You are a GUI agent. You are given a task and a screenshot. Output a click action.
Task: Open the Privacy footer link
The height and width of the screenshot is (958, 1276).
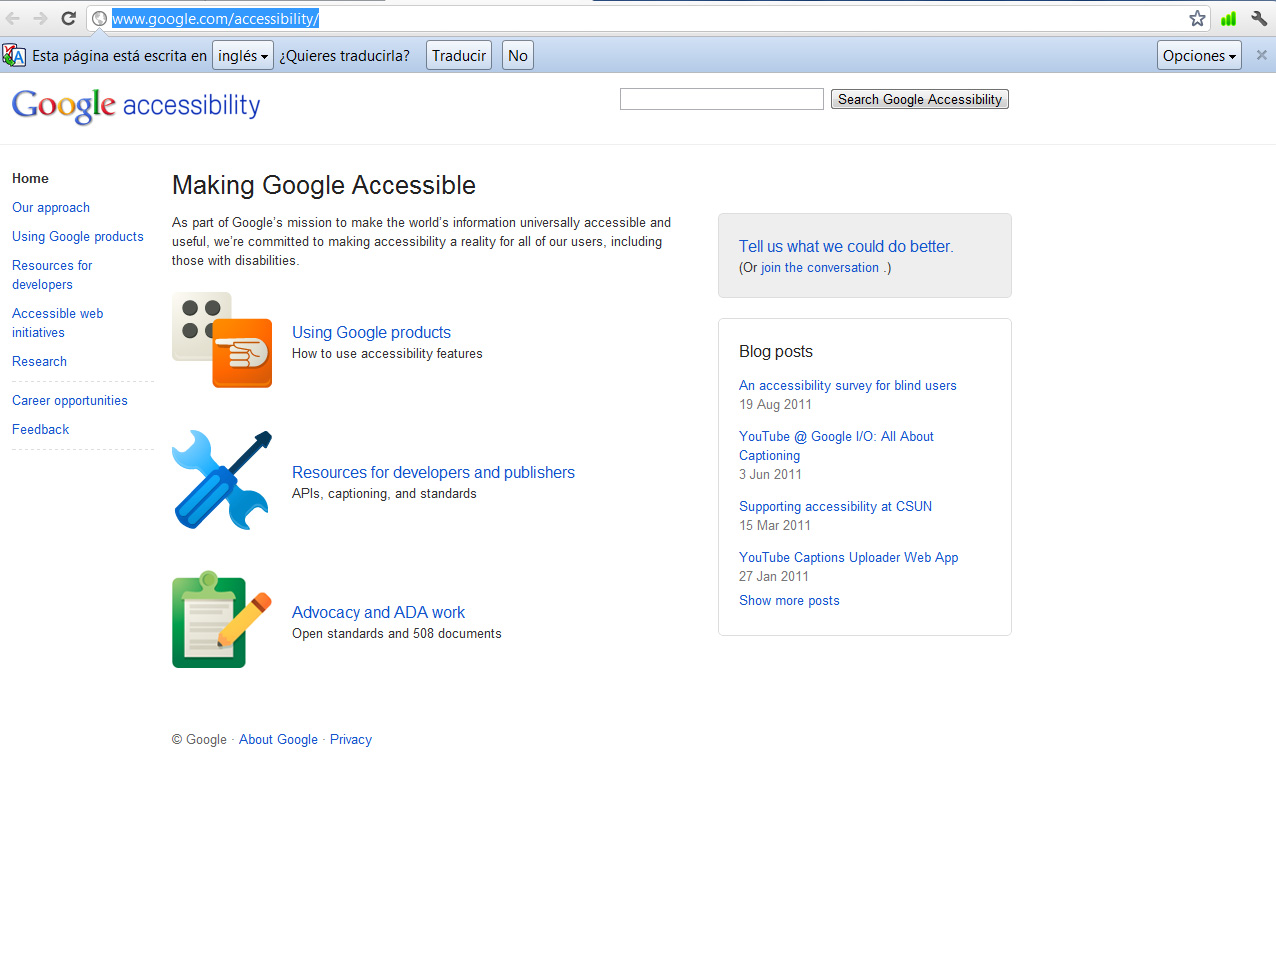pyautogui.click(x=351, y=739)
